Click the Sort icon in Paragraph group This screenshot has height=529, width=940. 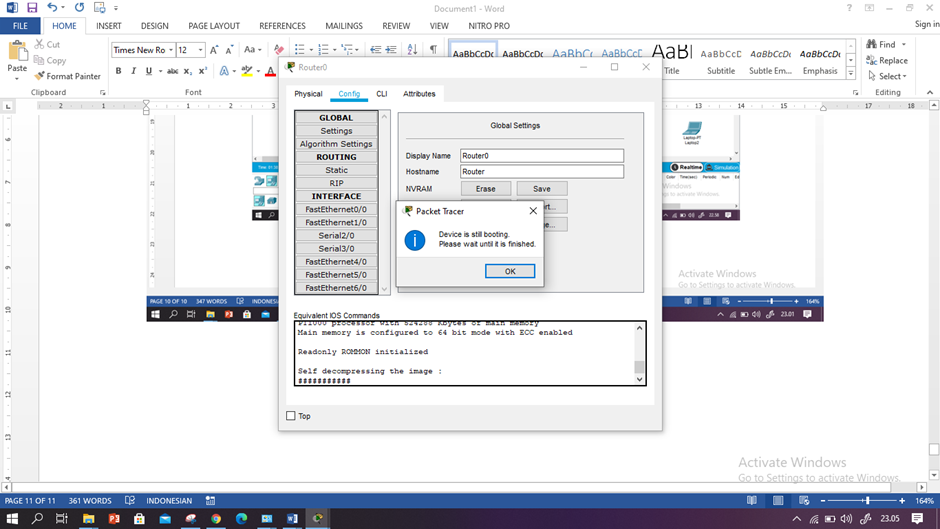[x=412, y=50]
